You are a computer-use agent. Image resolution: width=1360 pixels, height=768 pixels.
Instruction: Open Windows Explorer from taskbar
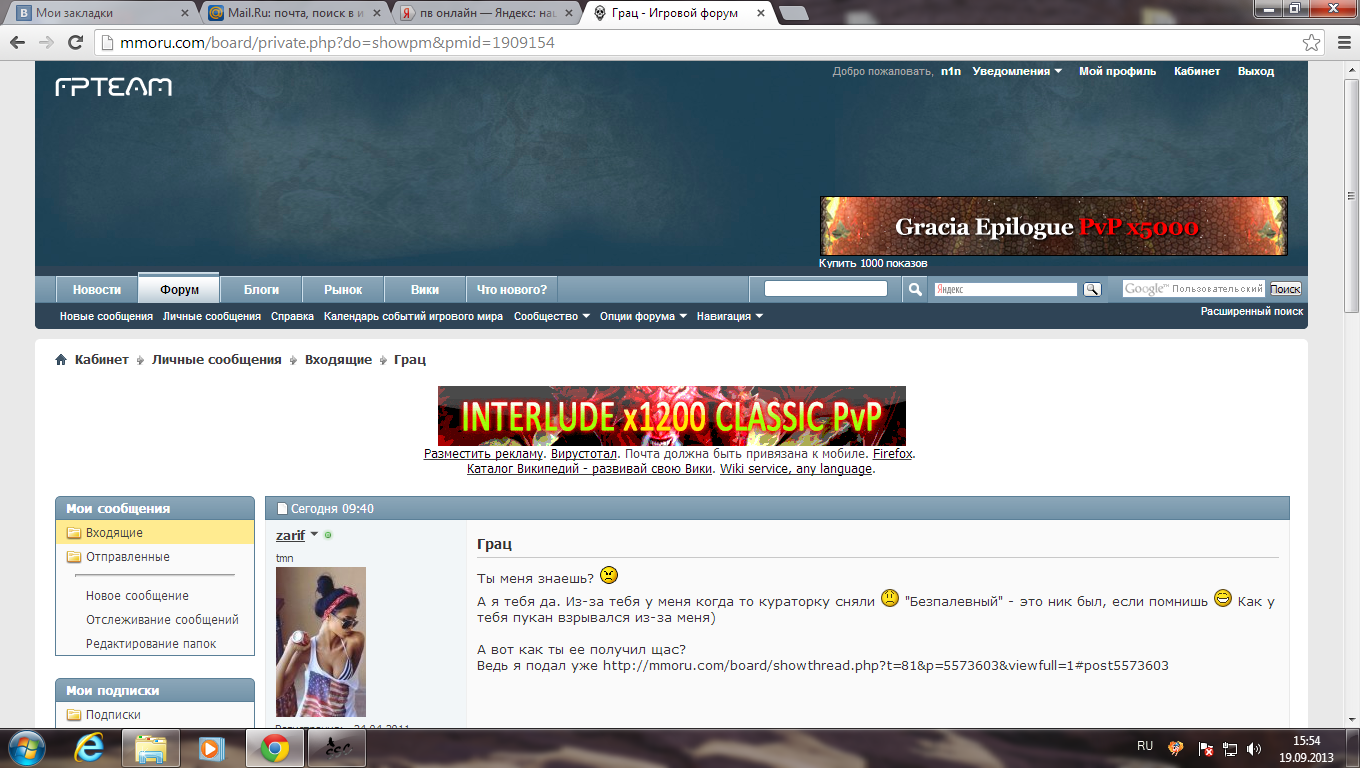click(x=151, y=747)
